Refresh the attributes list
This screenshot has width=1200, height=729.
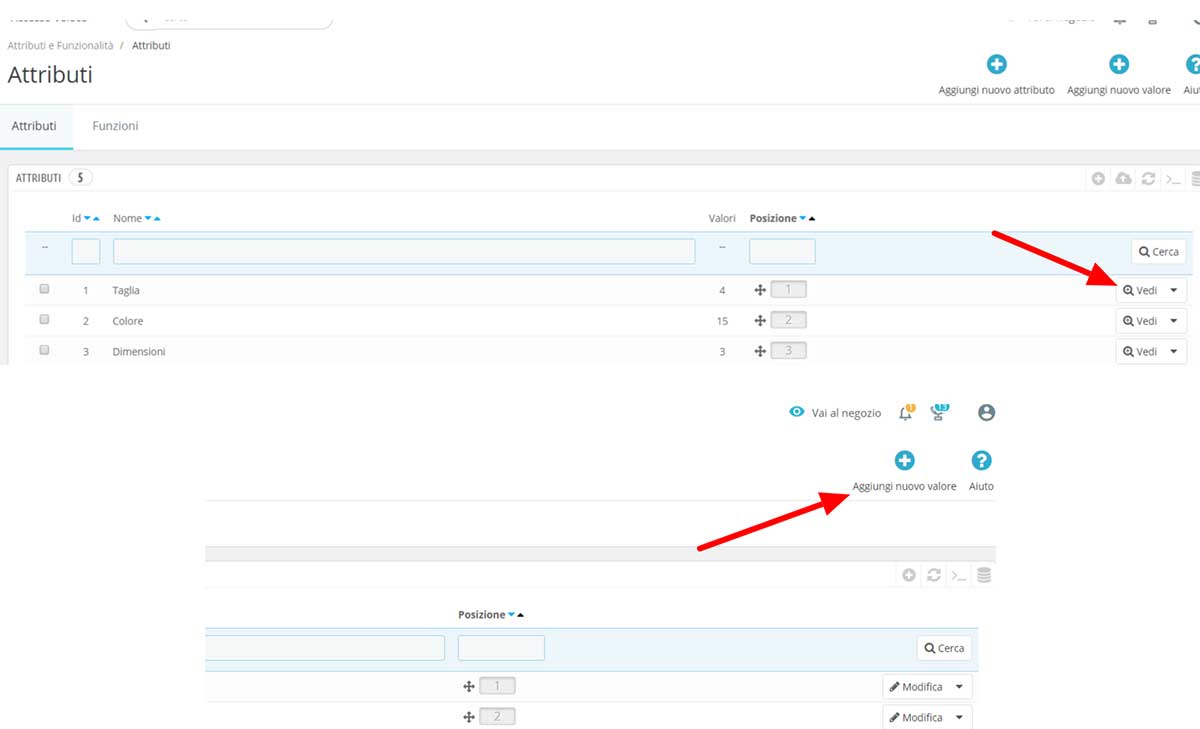(x=1147, y=178)
